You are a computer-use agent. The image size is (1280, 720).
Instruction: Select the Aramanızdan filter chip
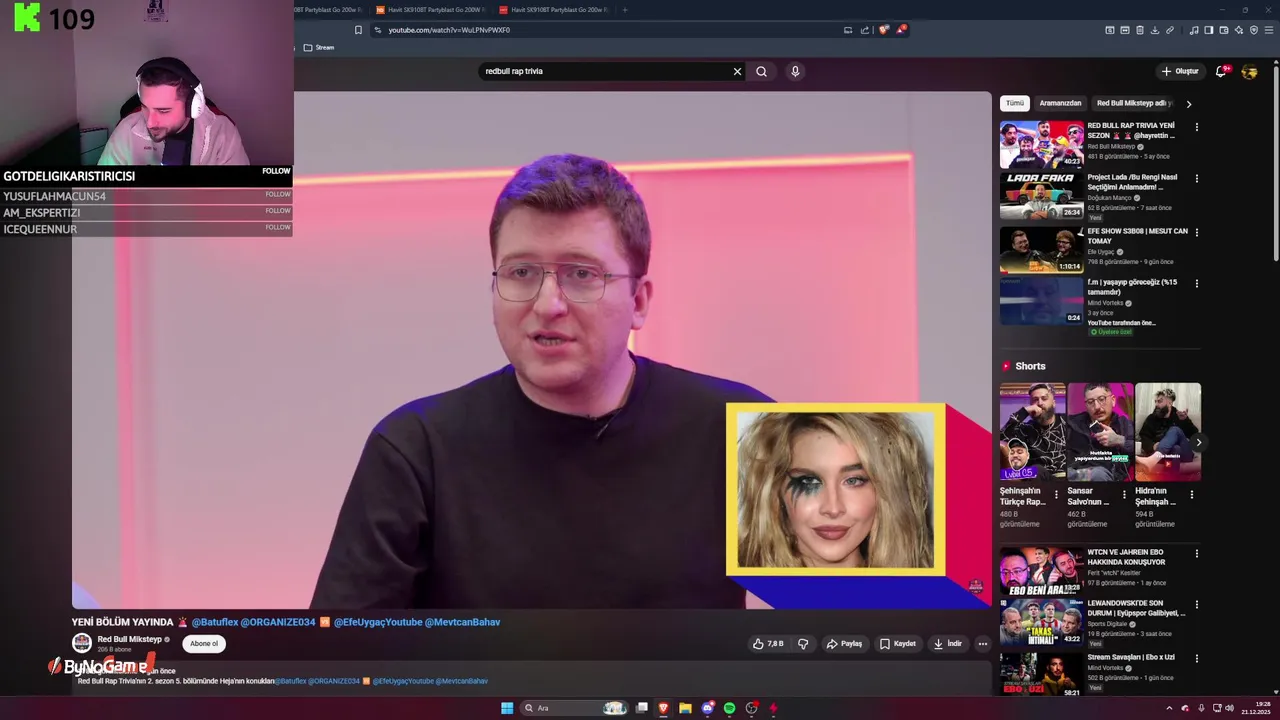[1060, 103]
